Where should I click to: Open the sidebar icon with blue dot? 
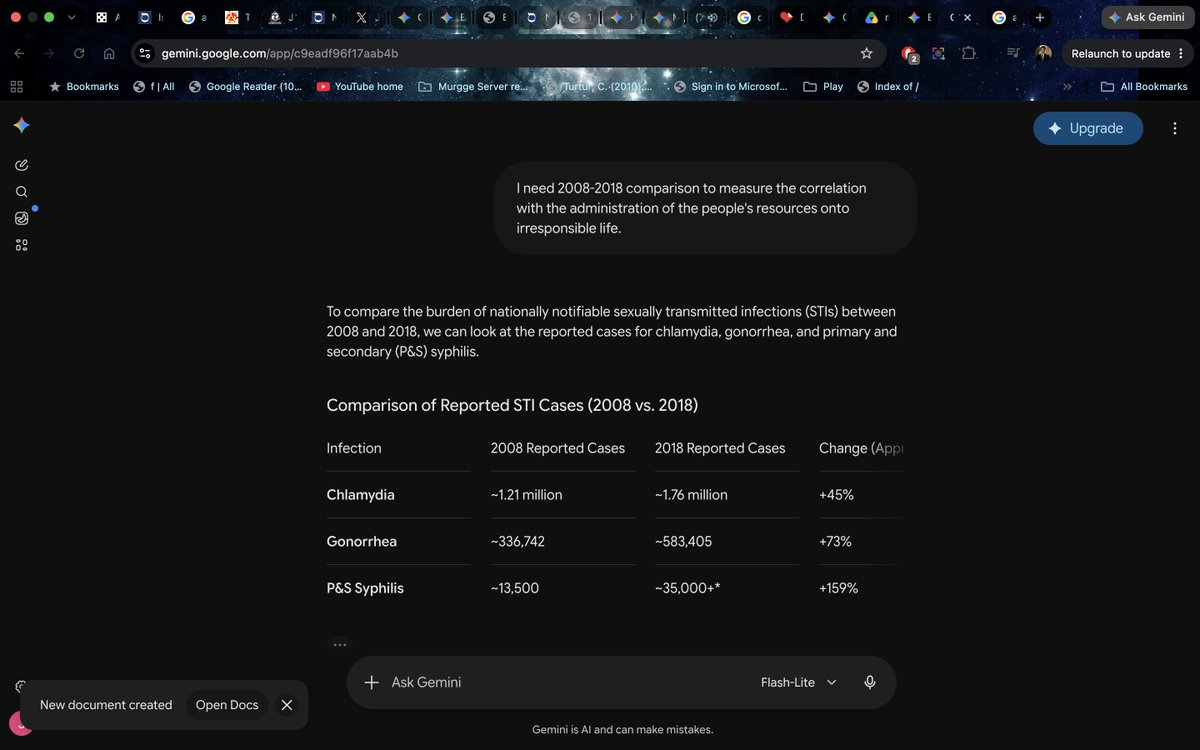[x=22, y=218]
